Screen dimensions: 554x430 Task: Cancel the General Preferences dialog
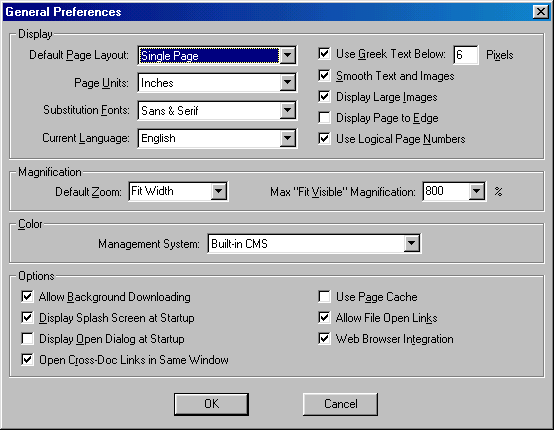coord(341,404)
